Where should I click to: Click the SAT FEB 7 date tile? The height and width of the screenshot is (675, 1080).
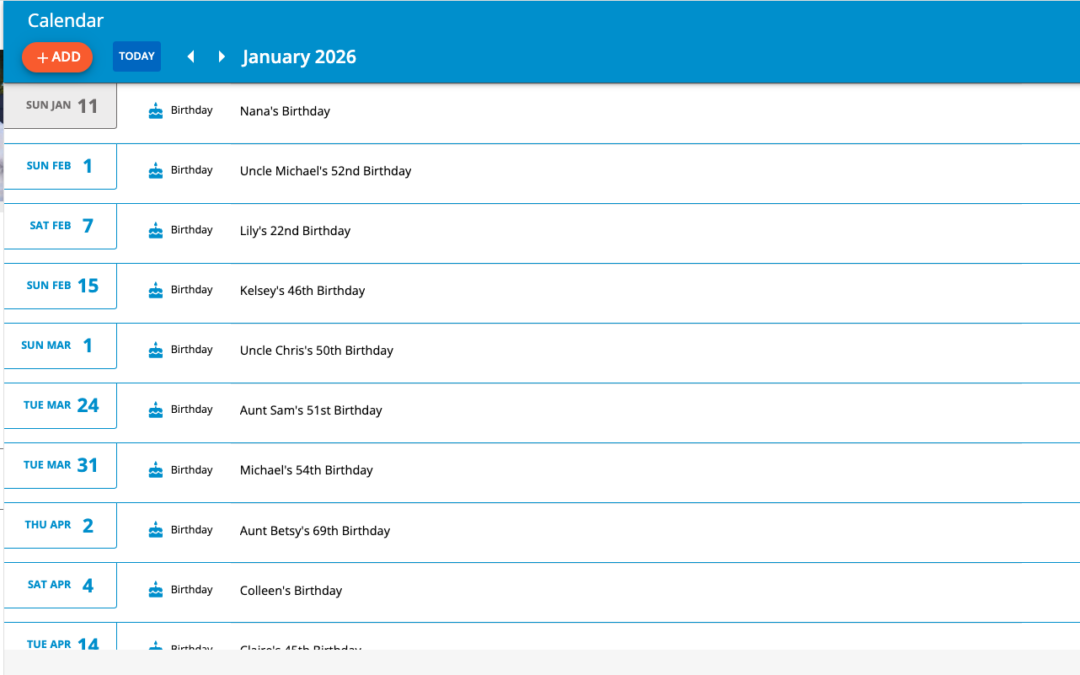(60, 226)
